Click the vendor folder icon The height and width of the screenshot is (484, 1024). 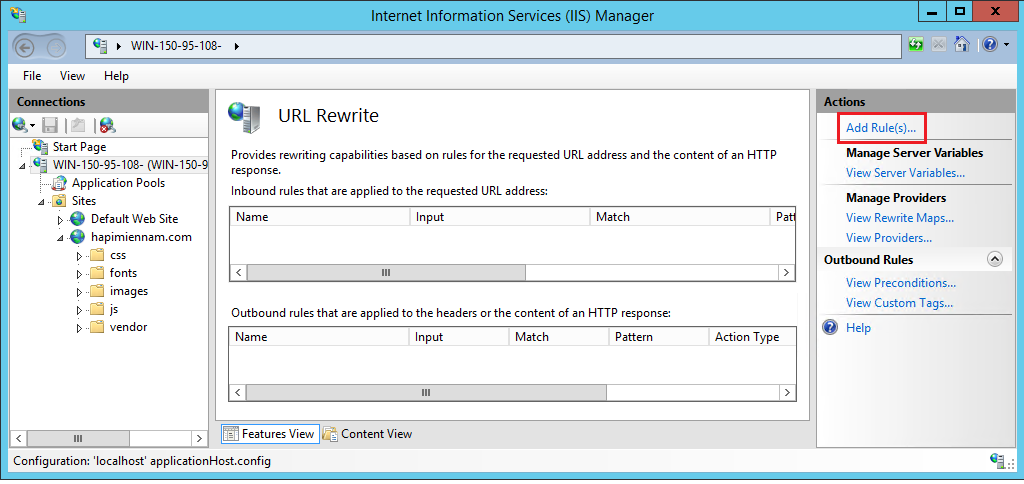pos(97,327)
